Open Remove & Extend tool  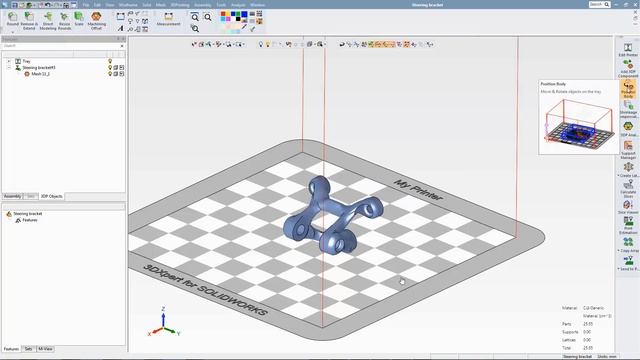coord(29,20)
